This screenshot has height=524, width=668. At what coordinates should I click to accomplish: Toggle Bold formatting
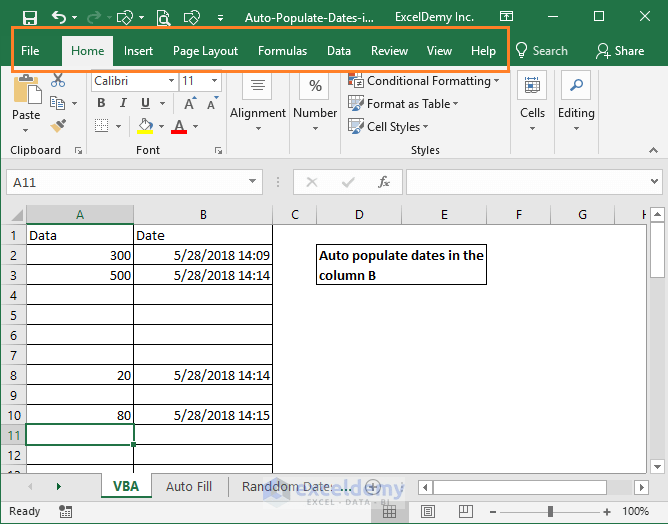[101, 103]
